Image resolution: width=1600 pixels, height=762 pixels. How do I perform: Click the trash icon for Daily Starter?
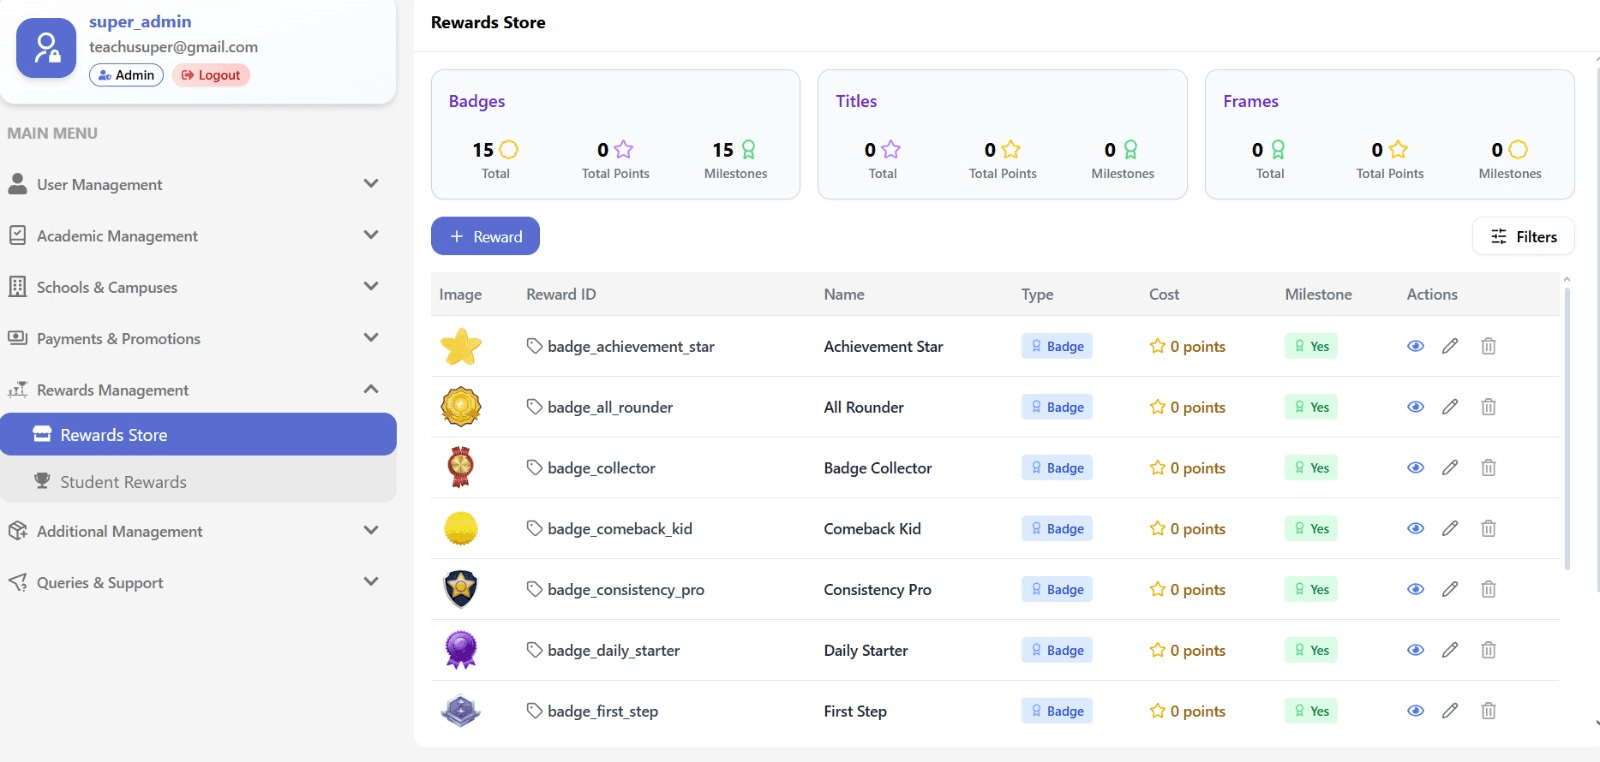click(x=1488, y=651)
